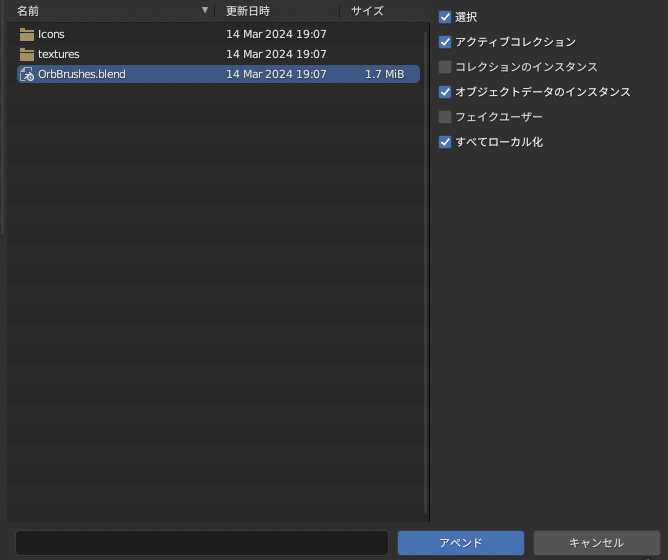Select the OrbBrushes.blend file name
The height and width of the screenshot is (560, 668).
click(82, 74)
